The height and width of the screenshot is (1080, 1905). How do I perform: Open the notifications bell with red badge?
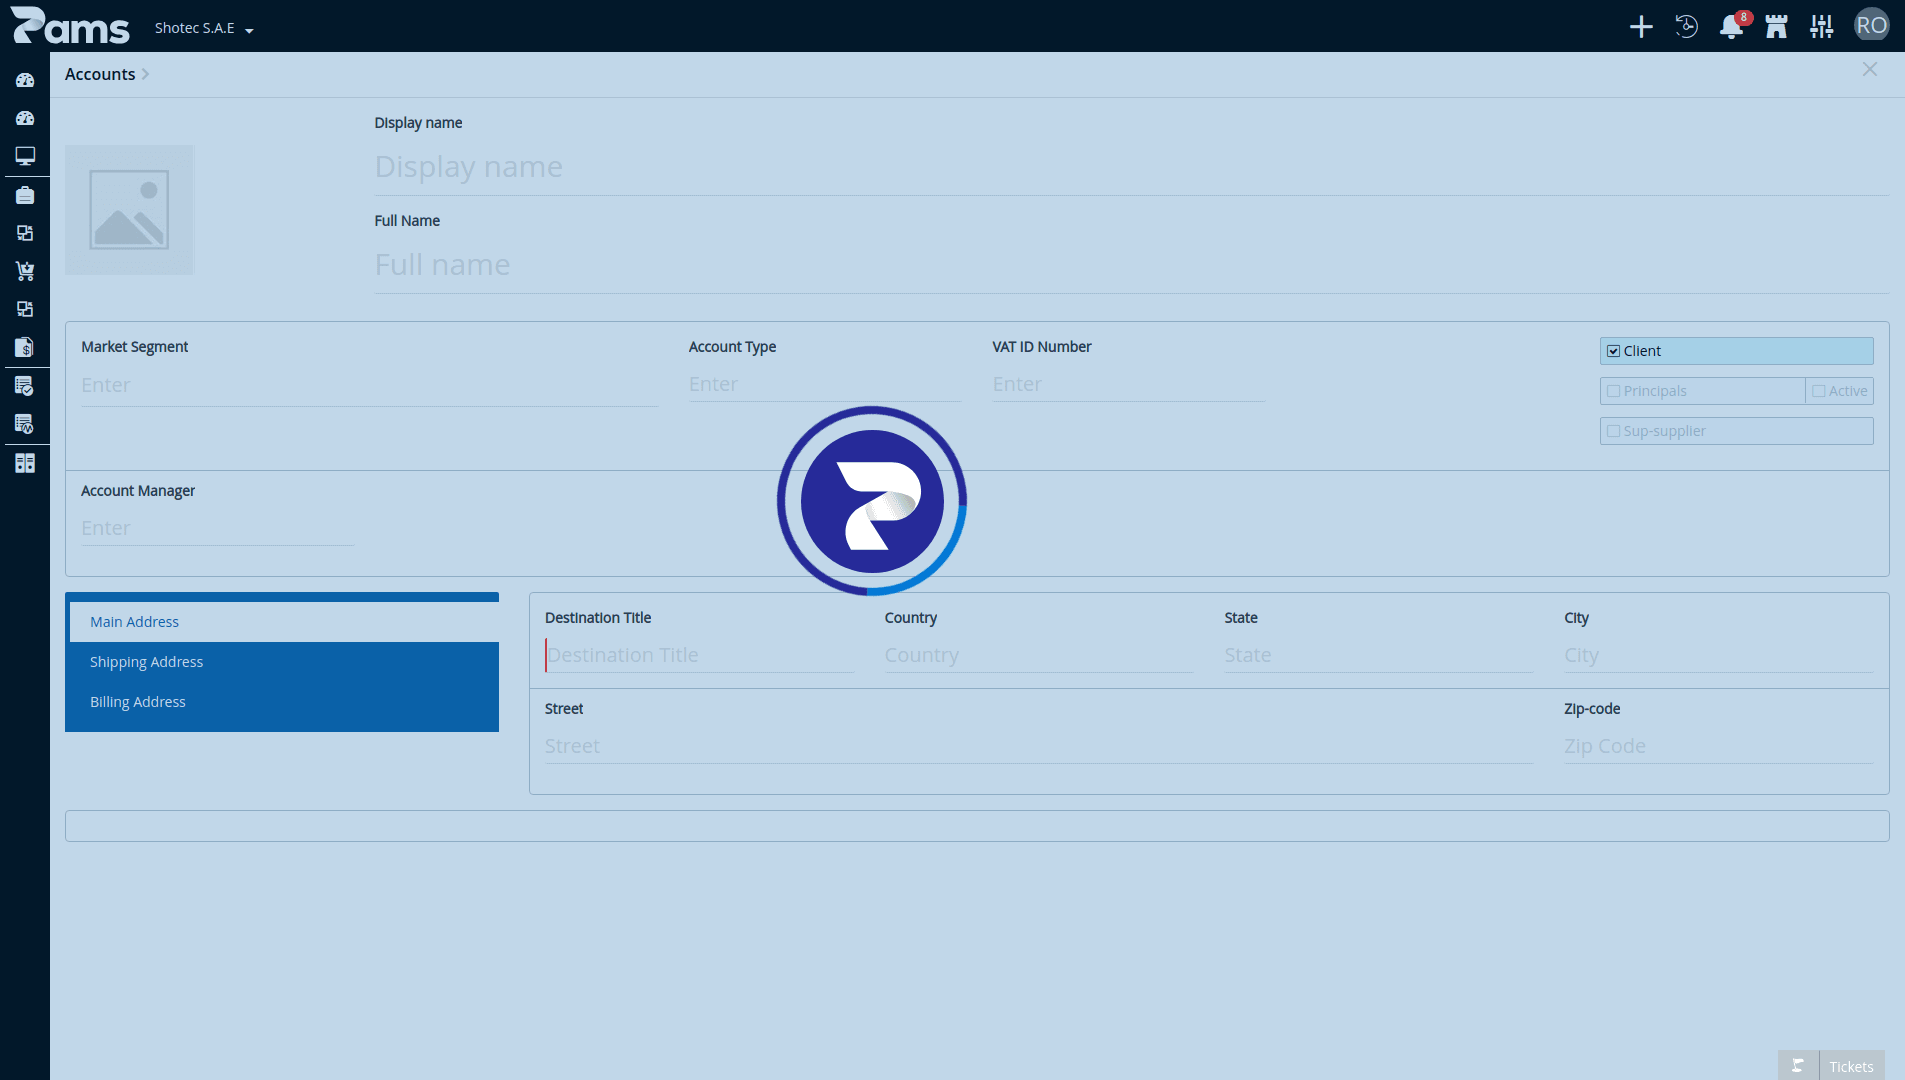1732,26
